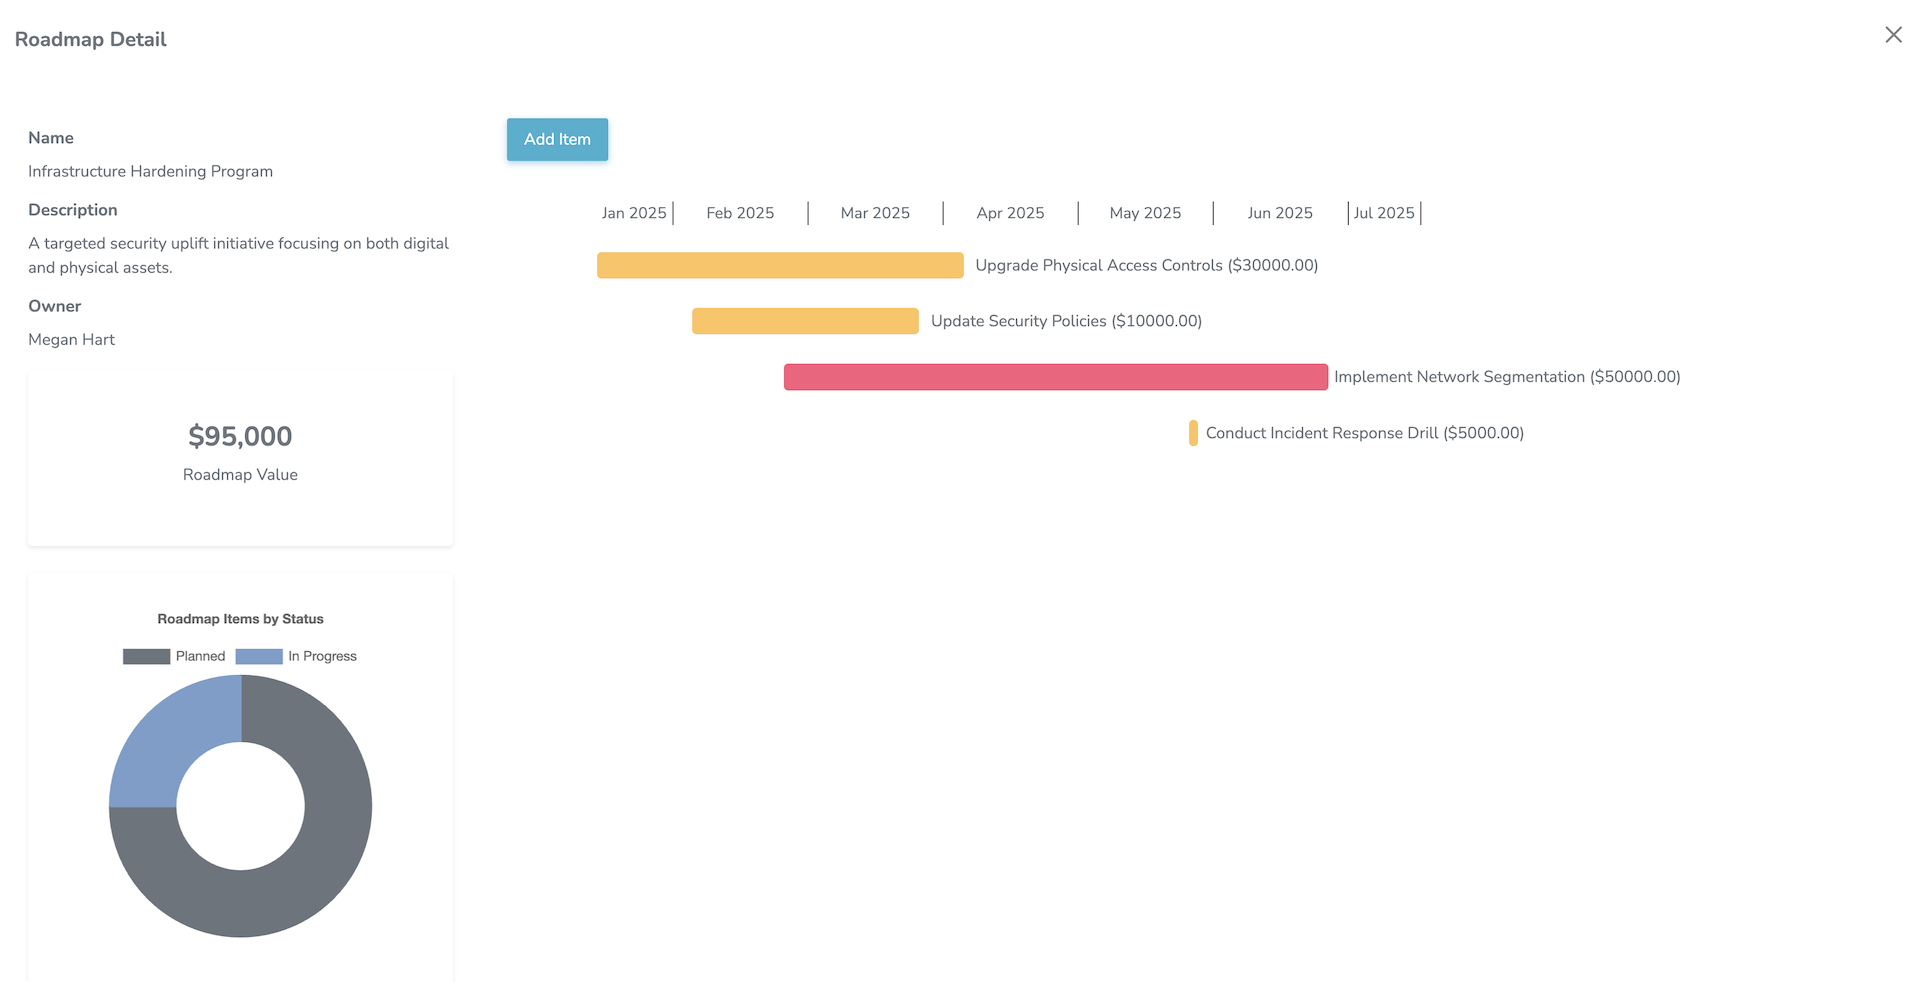Click the Implement Network Segmentation label
This screenshot has width=1920, height=1004.
pyautogui.click(x=1507, y=377)
